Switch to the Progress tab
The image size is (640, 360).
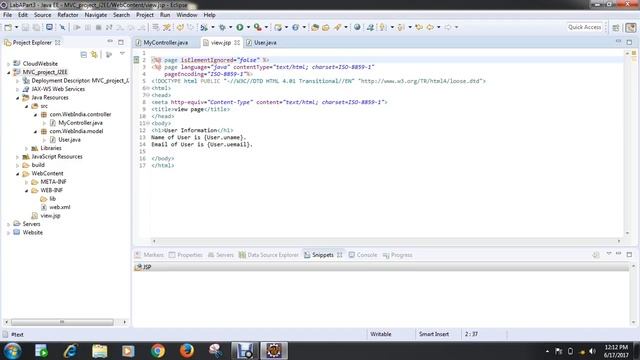[398, 255]
